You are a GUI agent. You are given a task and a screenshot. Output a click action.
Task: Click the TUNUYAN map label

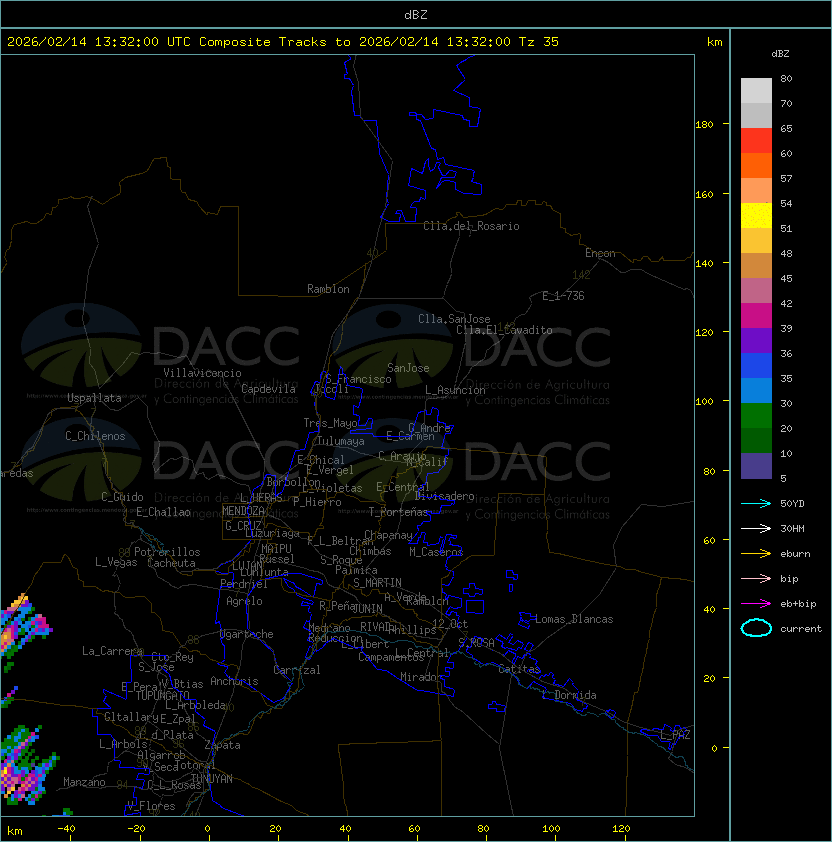tap(212, 779)
